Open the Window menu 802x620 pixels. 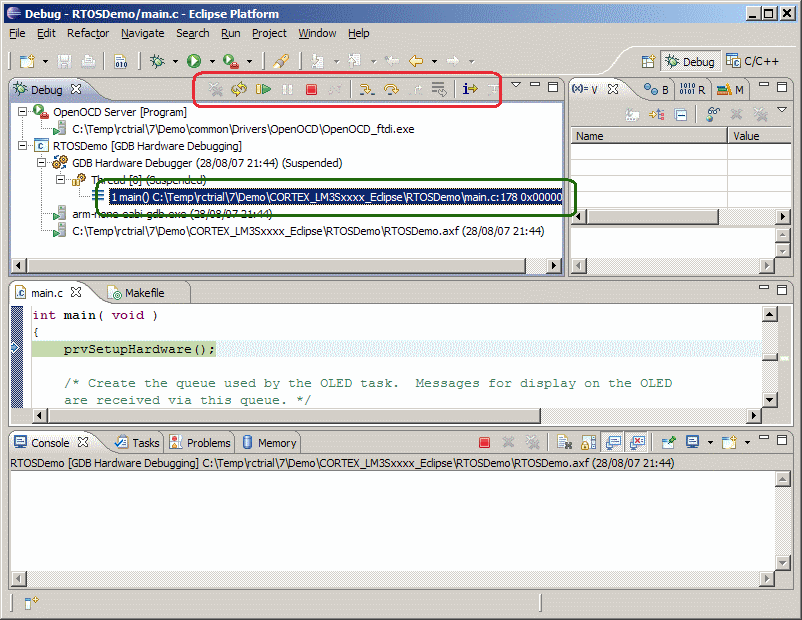[x=317, y=33]
